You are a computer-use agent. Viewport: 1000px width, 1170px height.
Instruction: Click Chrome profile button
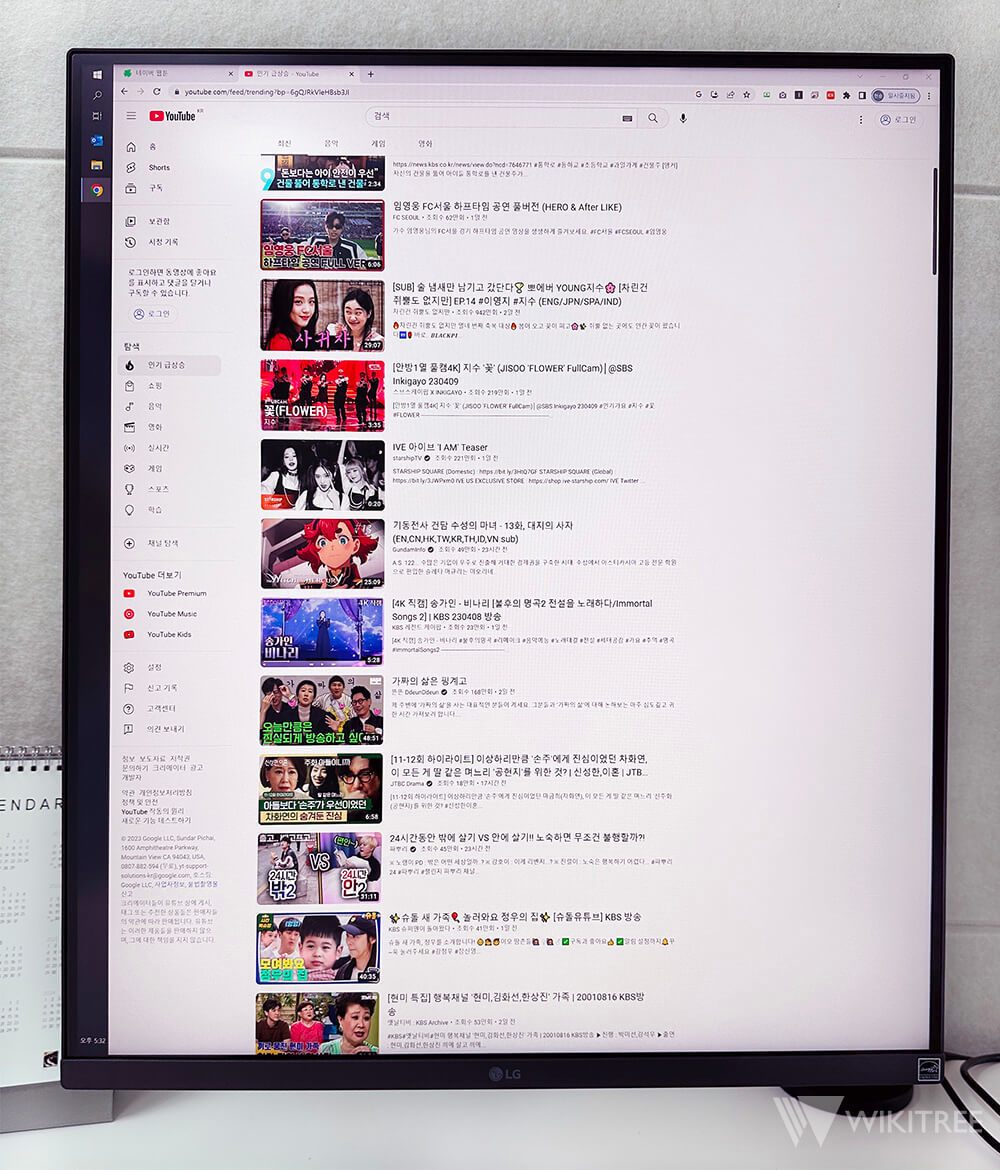(x=896, y=96)
